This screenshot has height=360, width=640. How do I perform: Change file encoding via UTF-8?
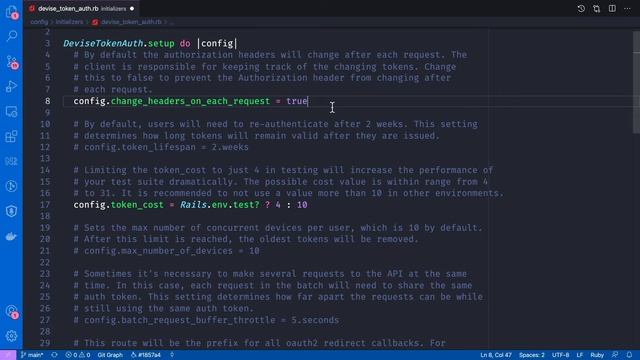560,355
